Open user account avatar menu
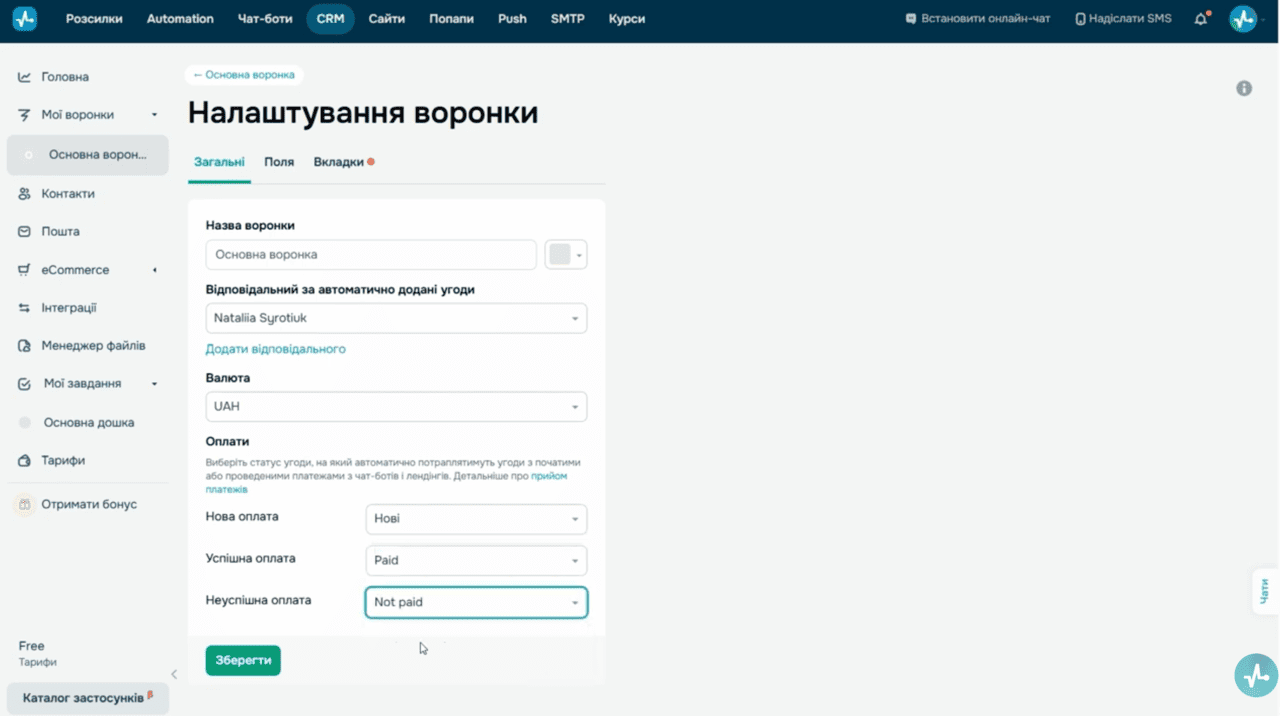 1243,19
